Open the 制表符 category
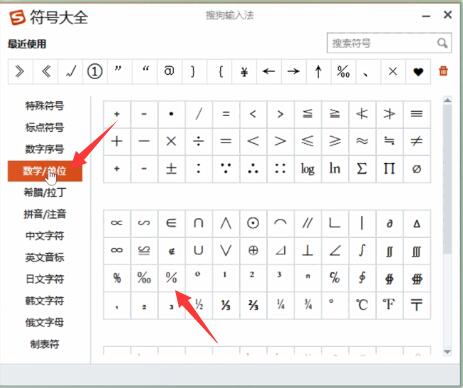Viewport: 463px width, 388px height. (x=45, y=344)
